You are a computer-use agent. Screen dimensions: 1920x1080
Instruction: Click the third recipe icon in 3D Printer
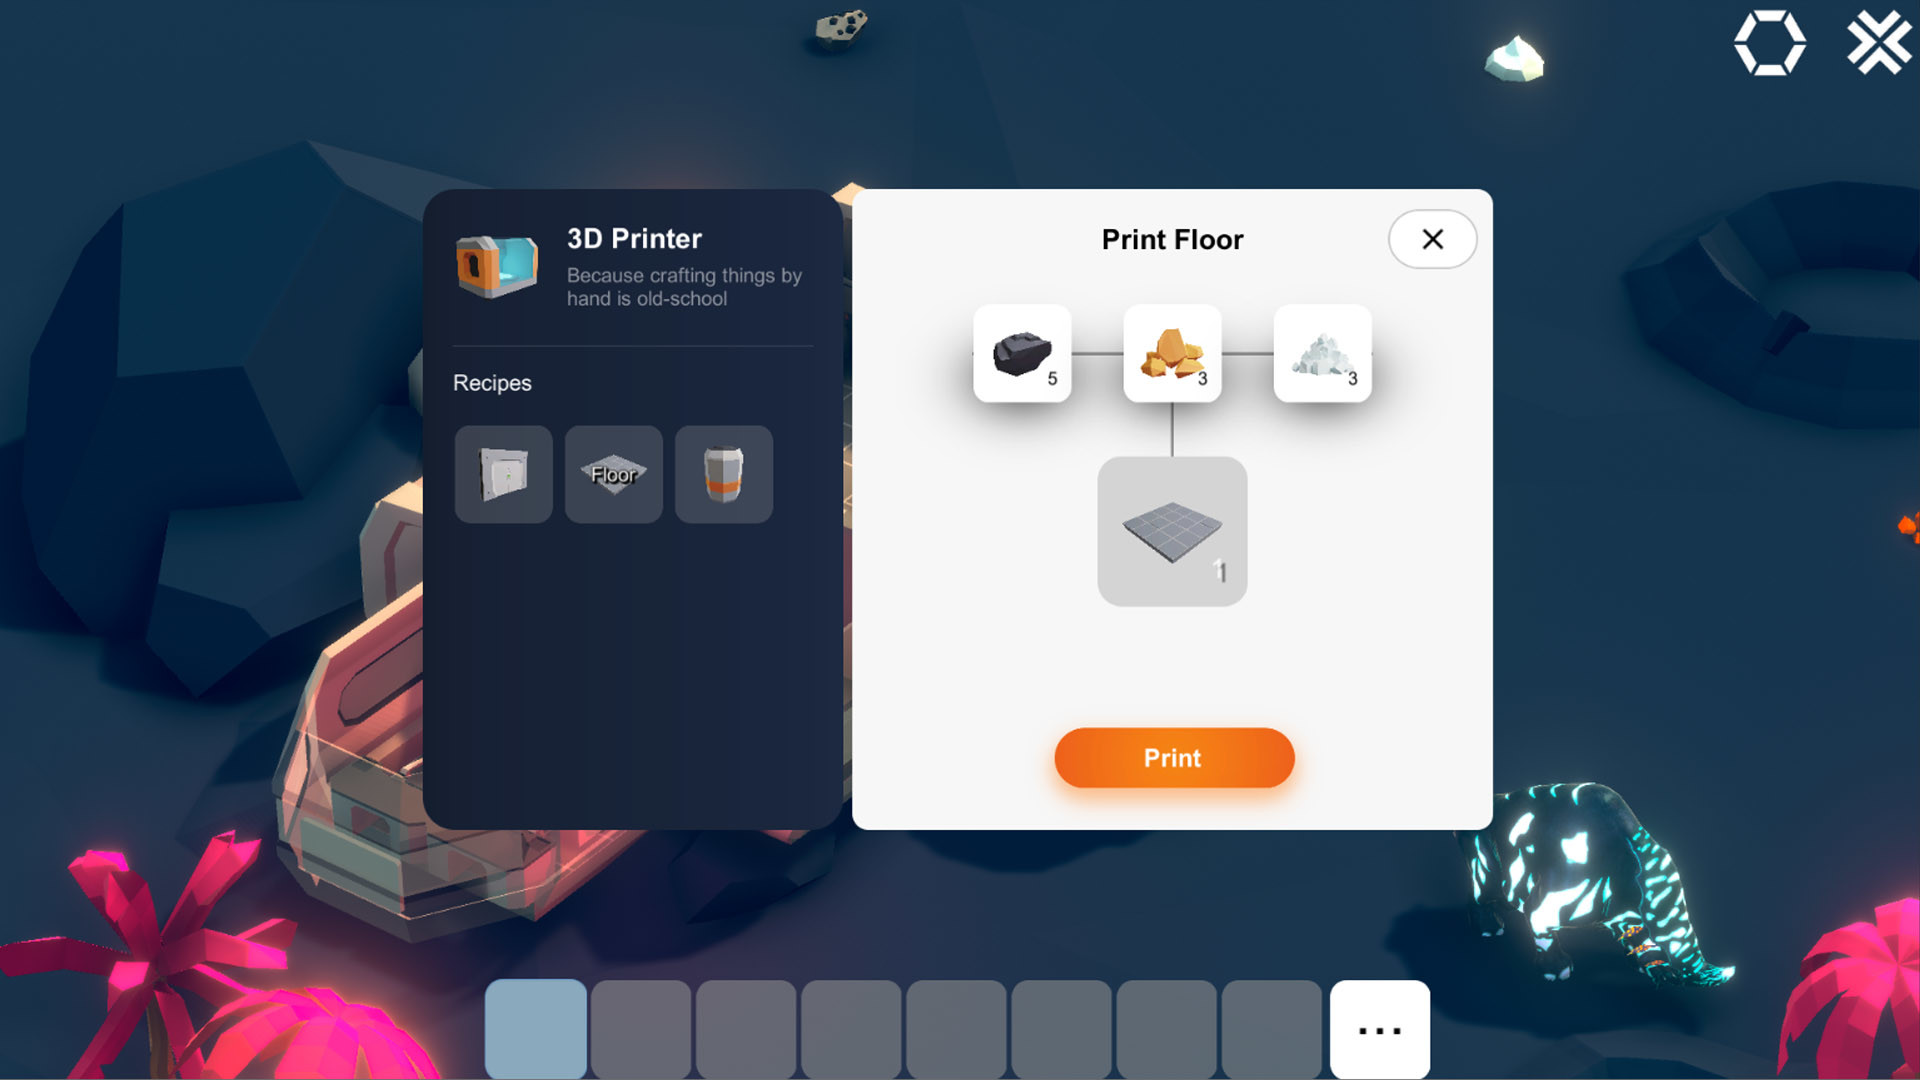pos(723,473)
